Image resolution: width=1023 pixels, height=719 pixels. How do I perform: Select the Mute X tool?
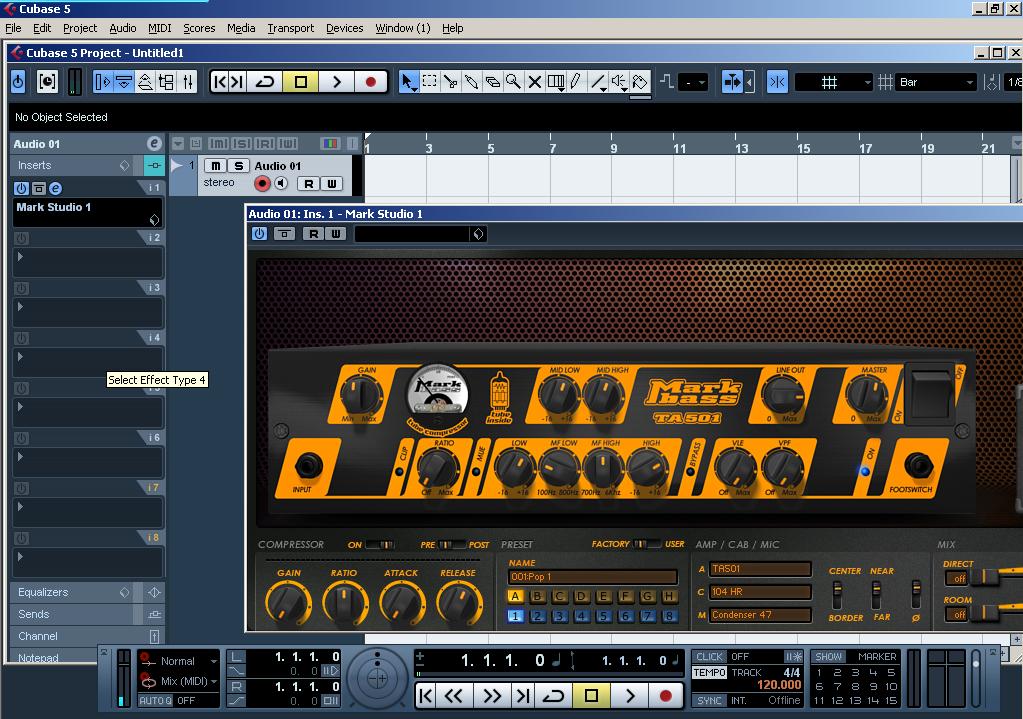coord(534,82)
